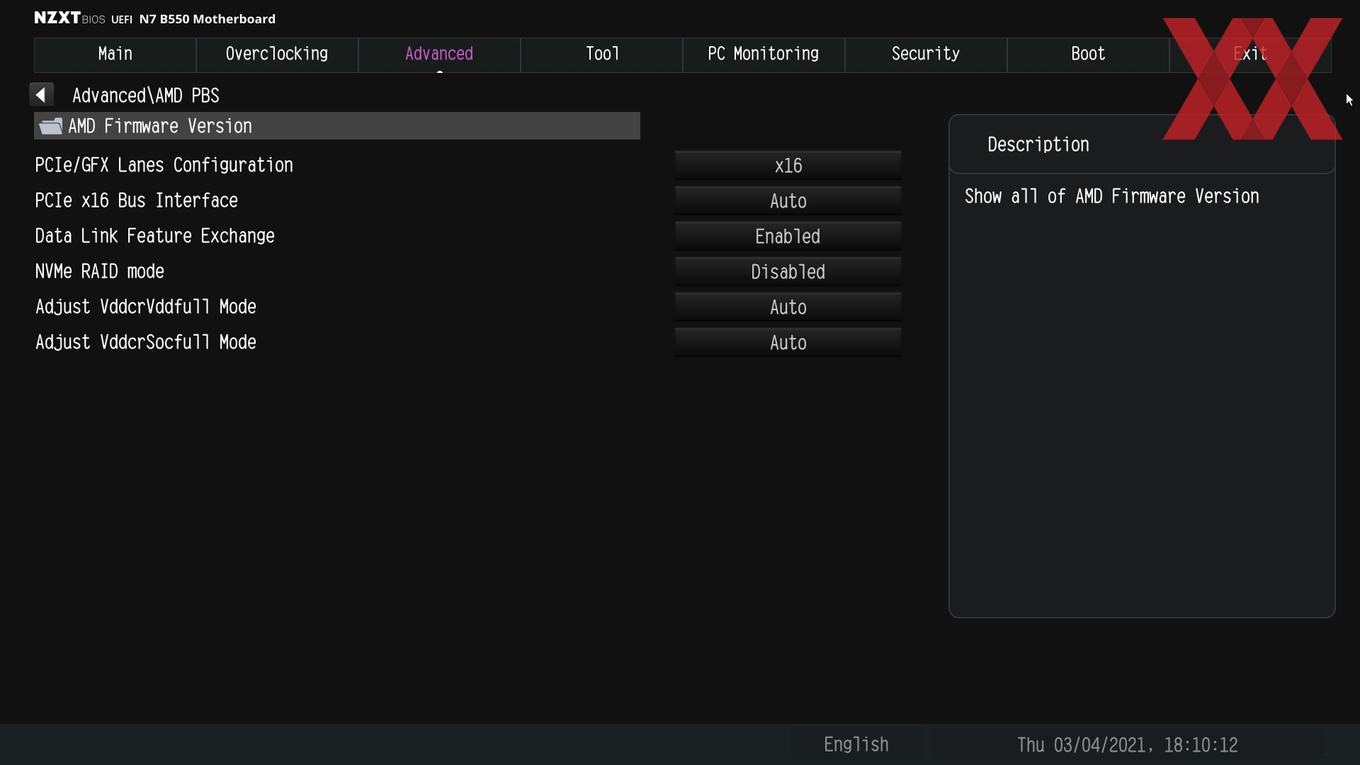Select the Advanced tab
The image size is (1360, 765).
[x=439, y=54]
